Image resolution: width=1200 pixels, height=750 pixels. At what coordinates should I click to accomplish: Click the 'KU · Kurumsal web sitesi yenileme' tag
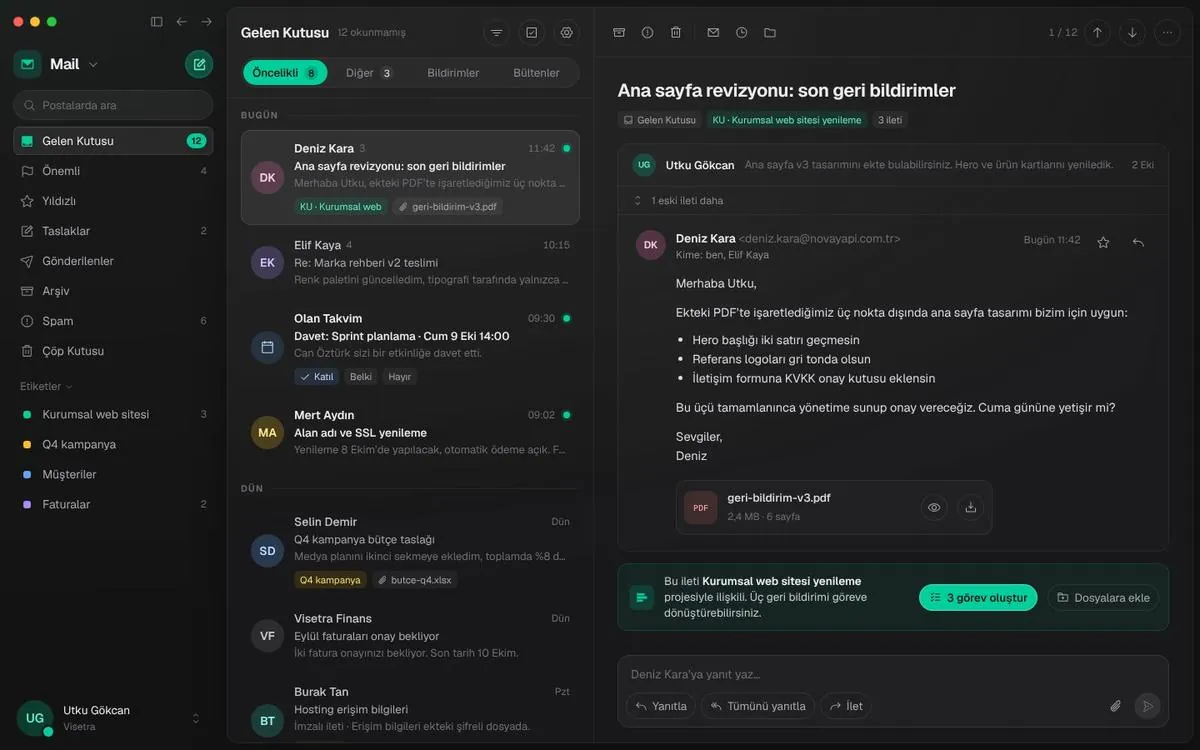[x=787, y=120]
